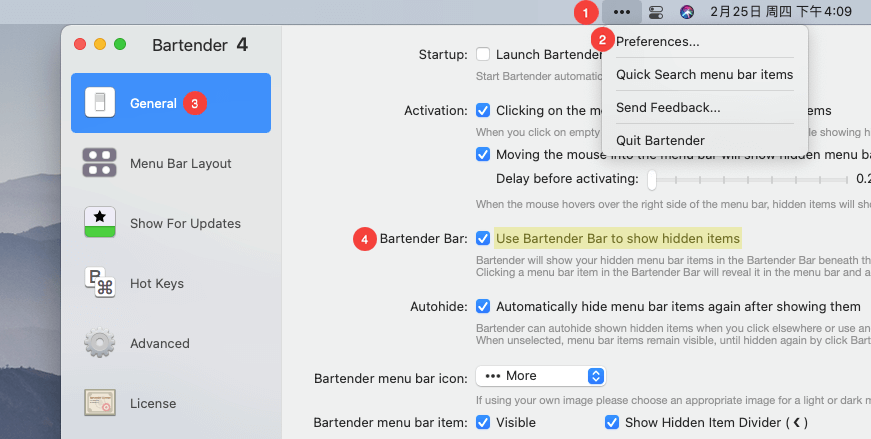Select Quick Search menu bar items
This screenshot has width=871, height=439.
[704, 74]
